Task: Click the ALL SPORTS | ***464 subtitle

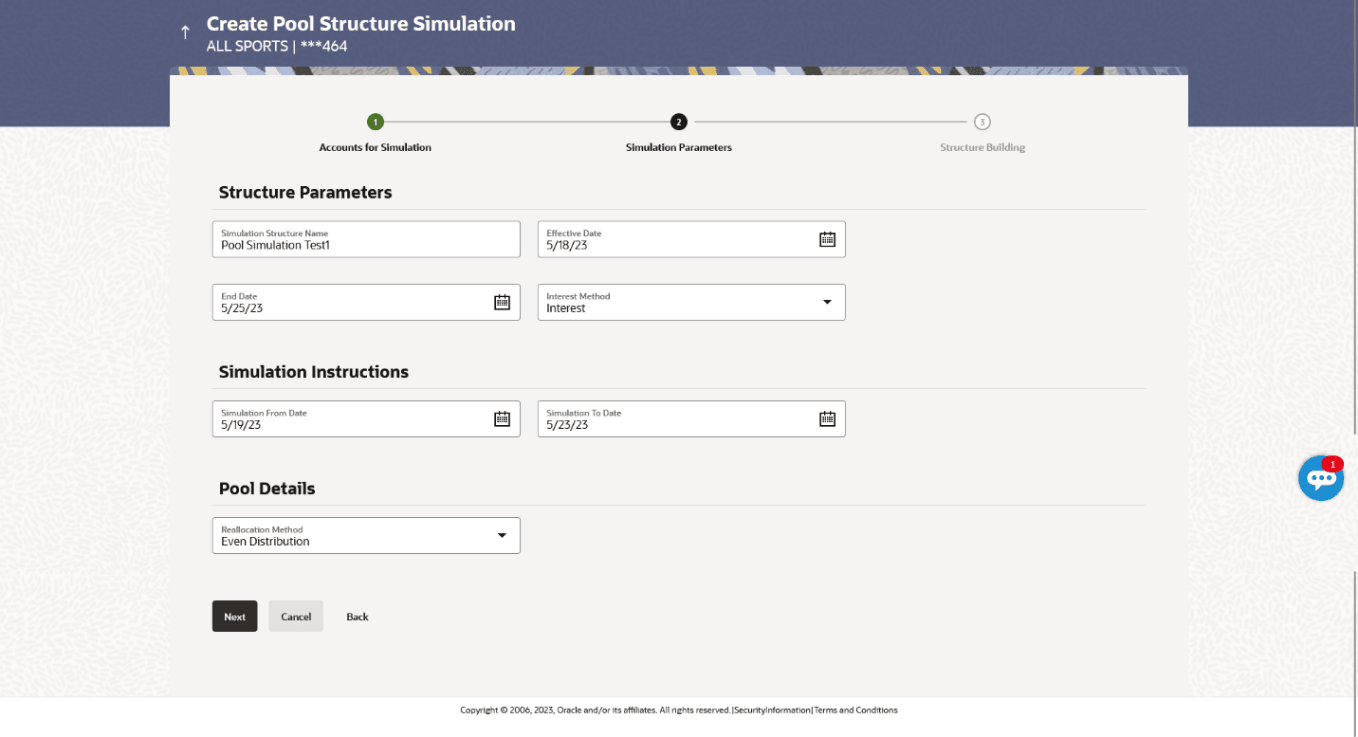Action: [x=277, y=46]
